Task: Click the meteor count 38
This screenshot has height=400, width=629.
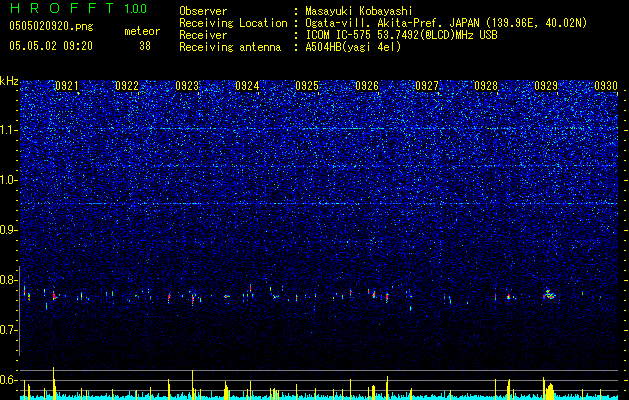Action: (x=145, y=46)
